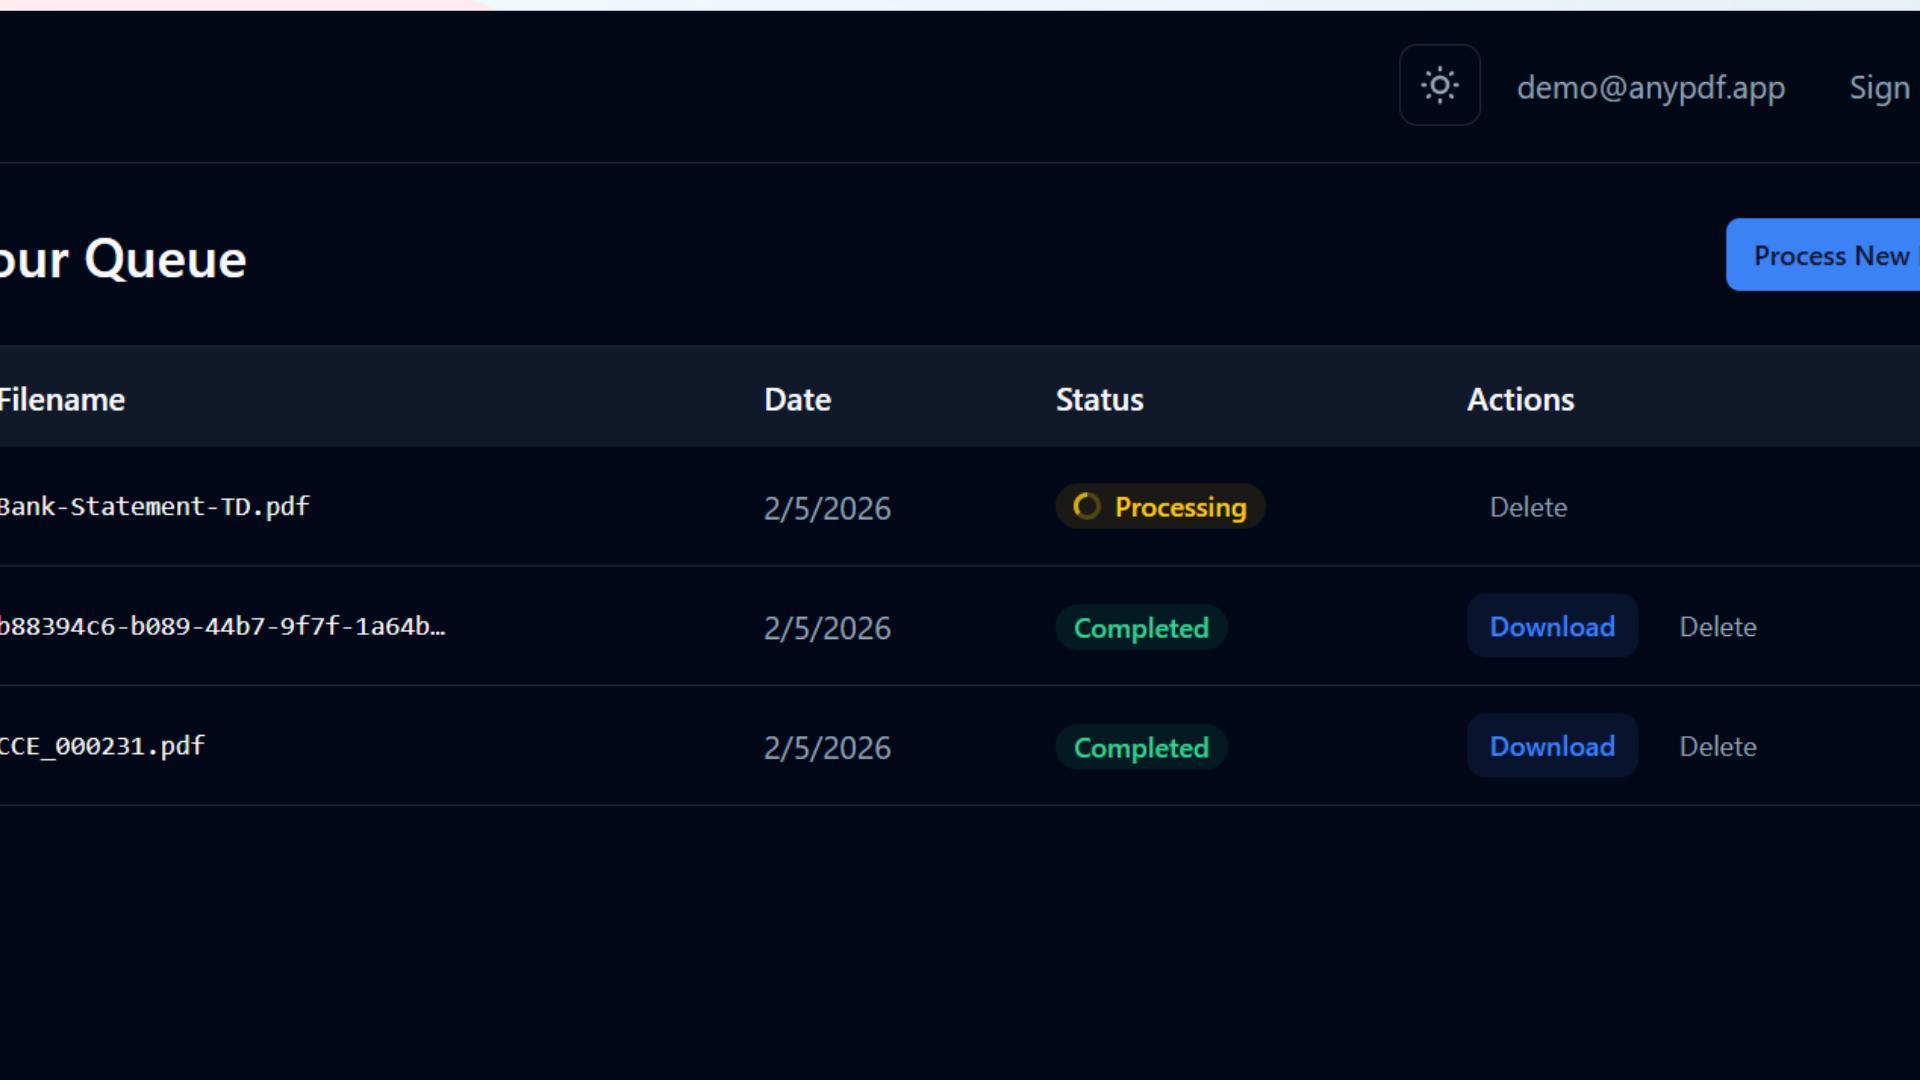Click the Processing status badge
Image resolution: width=1920 pixels, height=1080 pixels.
tap(1160, 507)
